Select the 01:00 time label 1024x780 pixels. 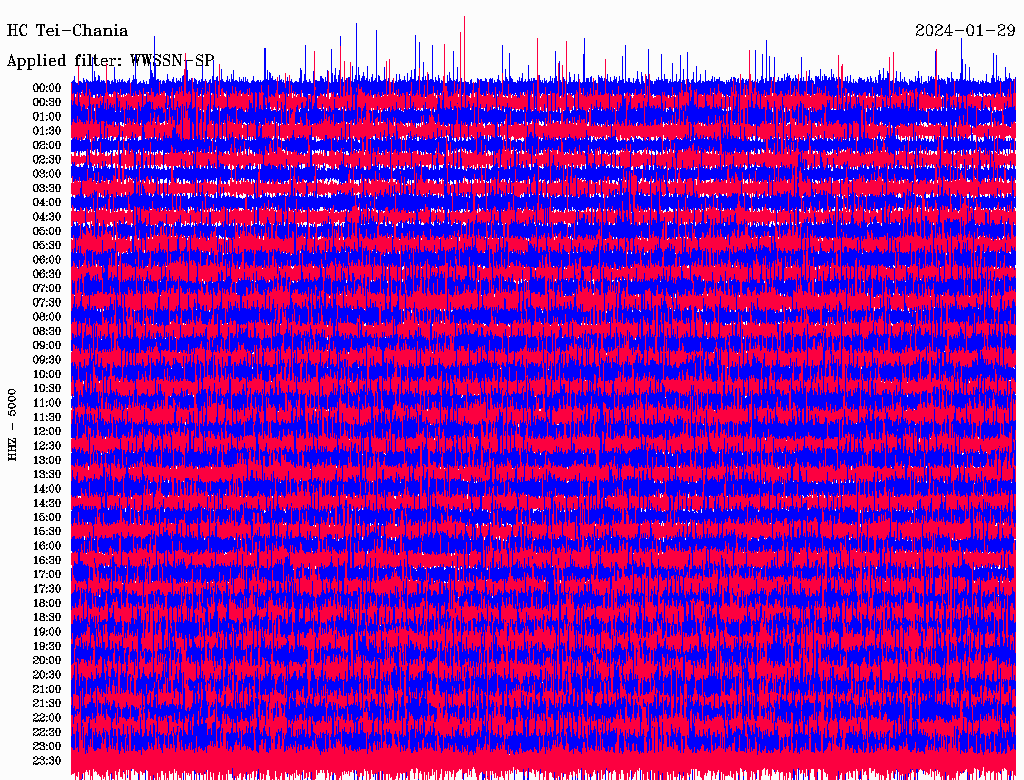tap(47, 116)
